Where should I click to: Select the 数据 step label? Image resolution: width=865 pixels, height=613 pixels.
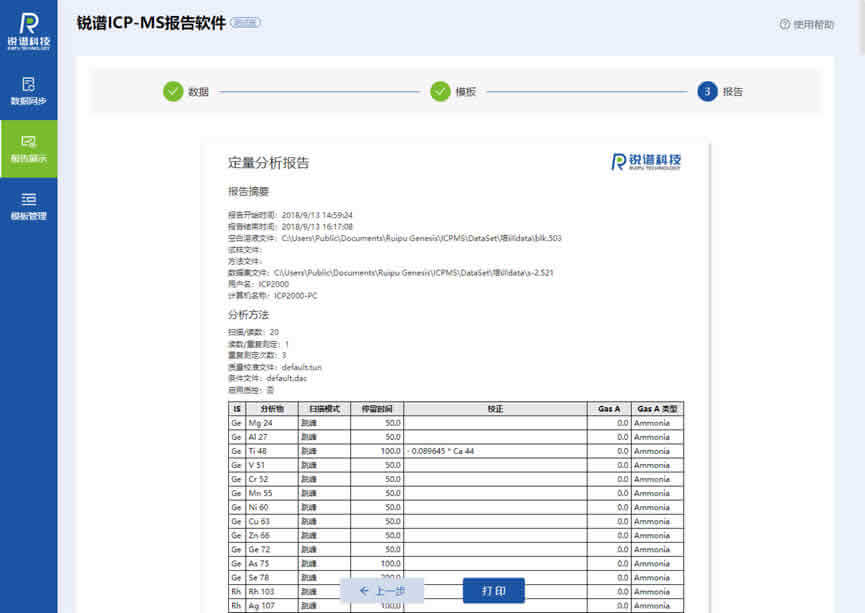click(199, 92)
